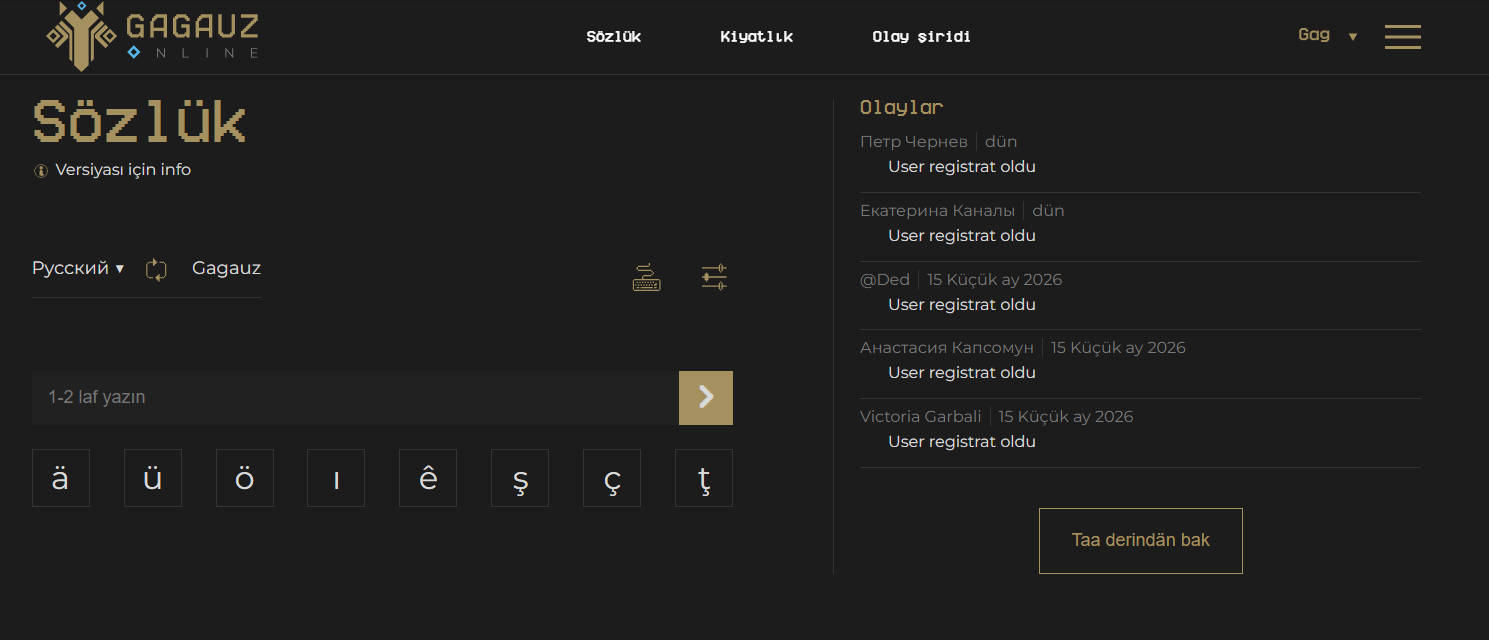The height and width of the screenshot is (640, 1489).
Task: Open the Gag site language dropdown
Action: [x=1327, y=36]
